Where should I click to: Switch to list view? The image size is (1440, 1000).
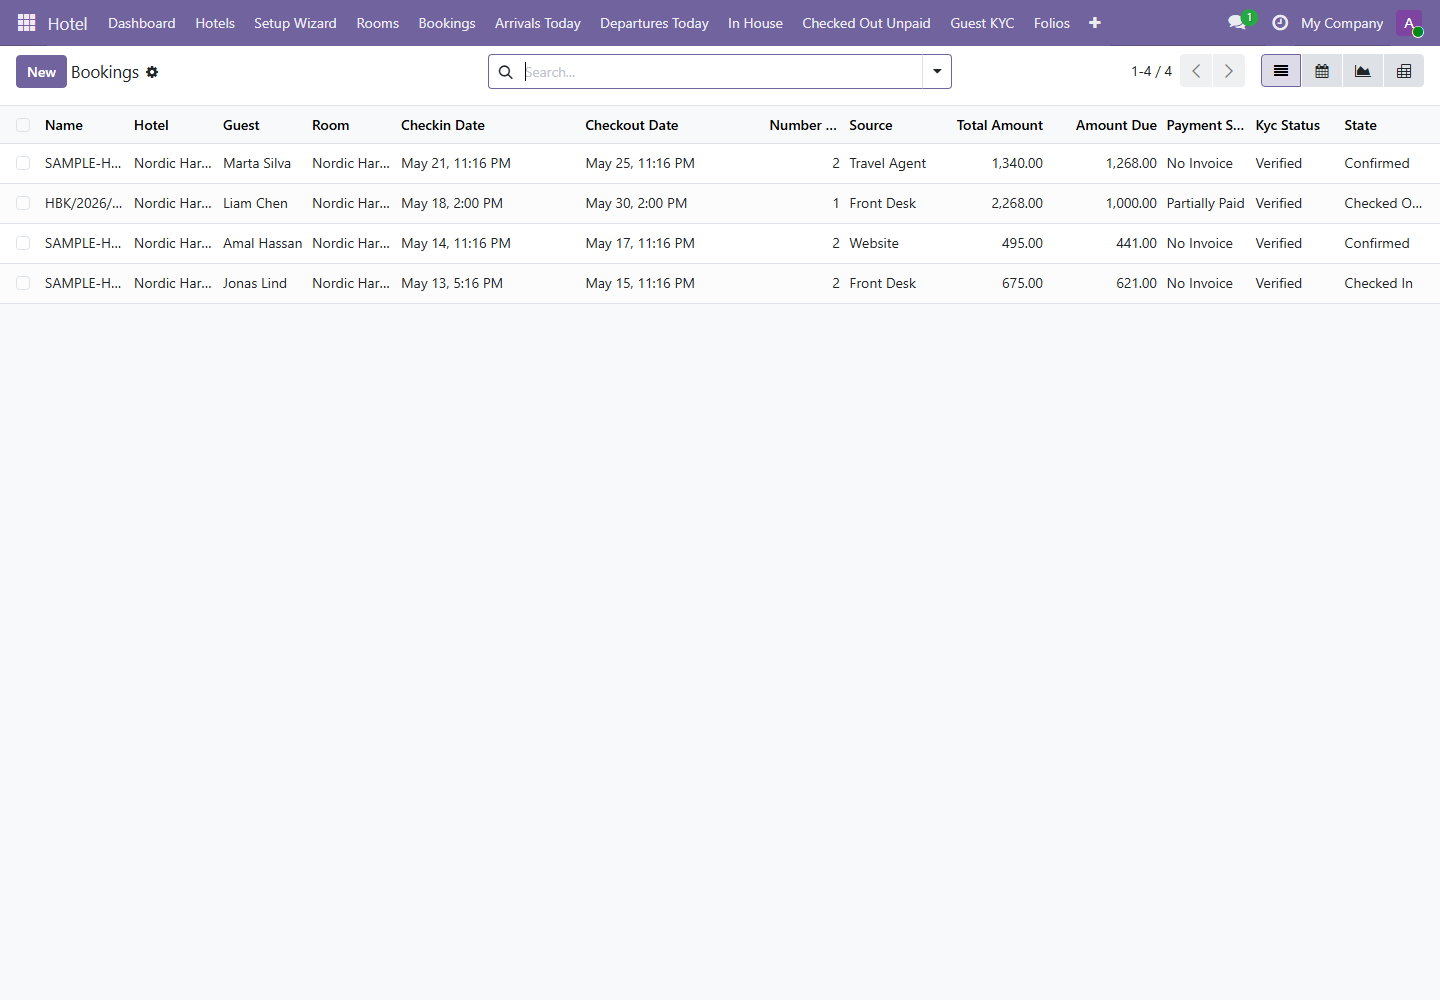pos(1281,71)
